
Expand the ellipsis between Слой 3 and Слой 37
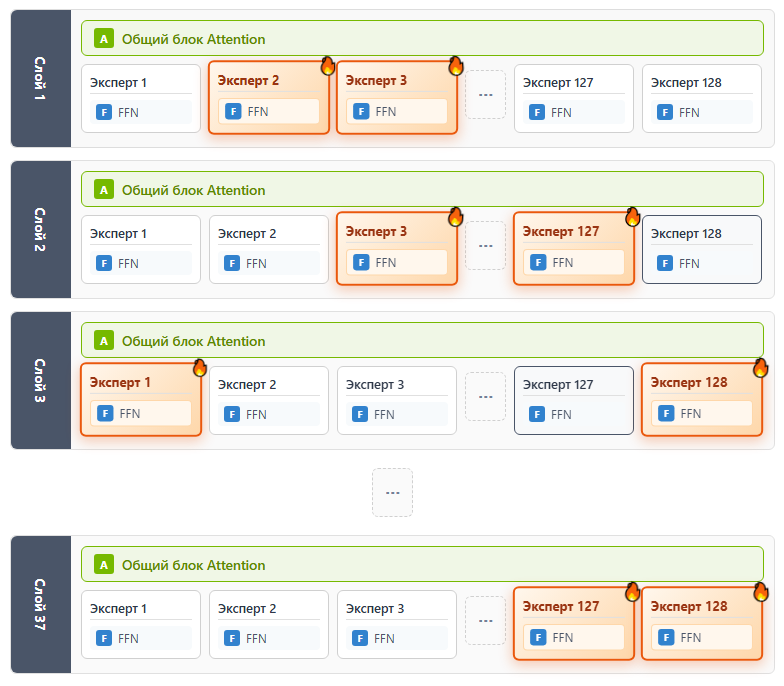(x=392, y=493)
